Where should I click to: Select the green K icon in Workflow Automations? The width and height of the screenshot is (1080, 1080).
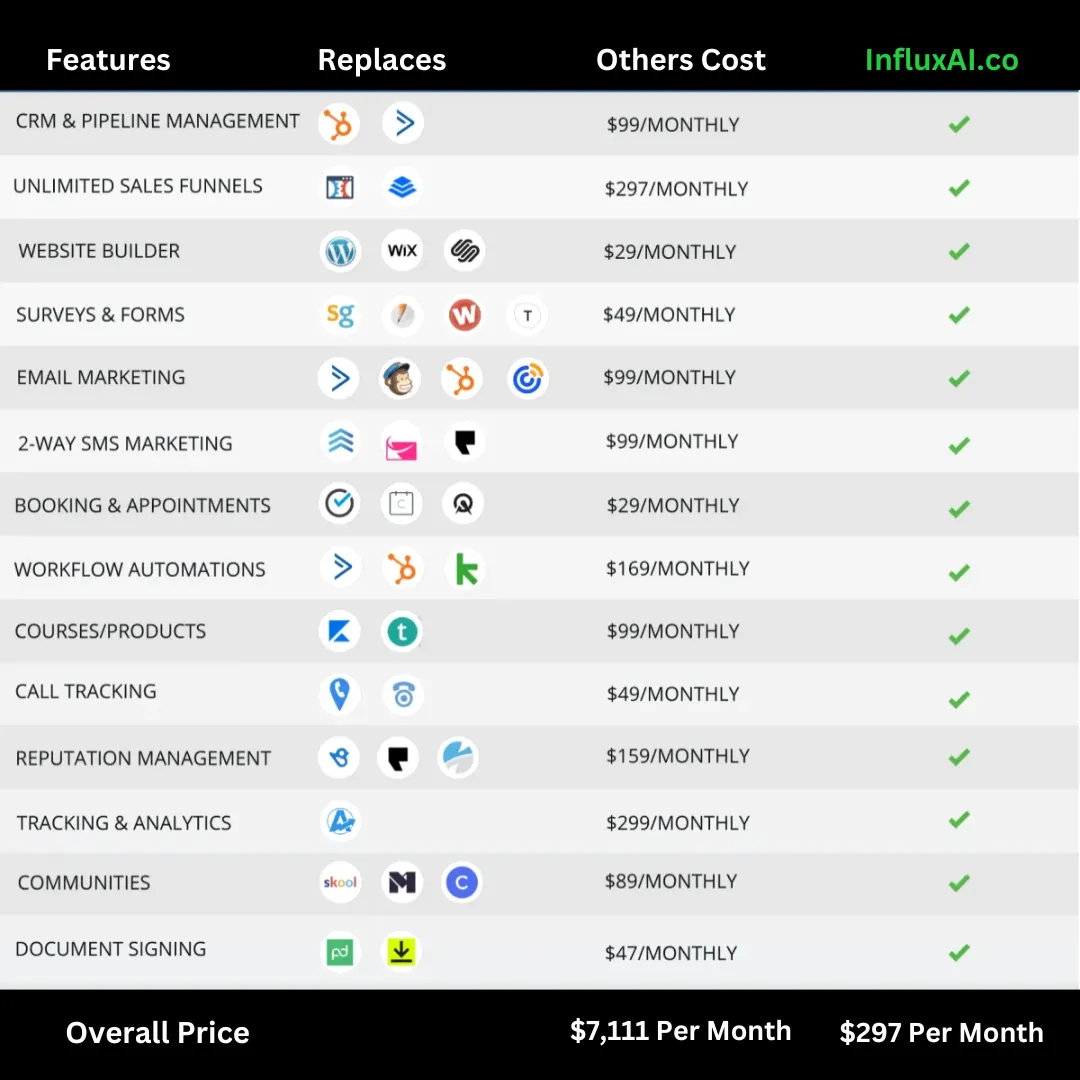[465, 569]
